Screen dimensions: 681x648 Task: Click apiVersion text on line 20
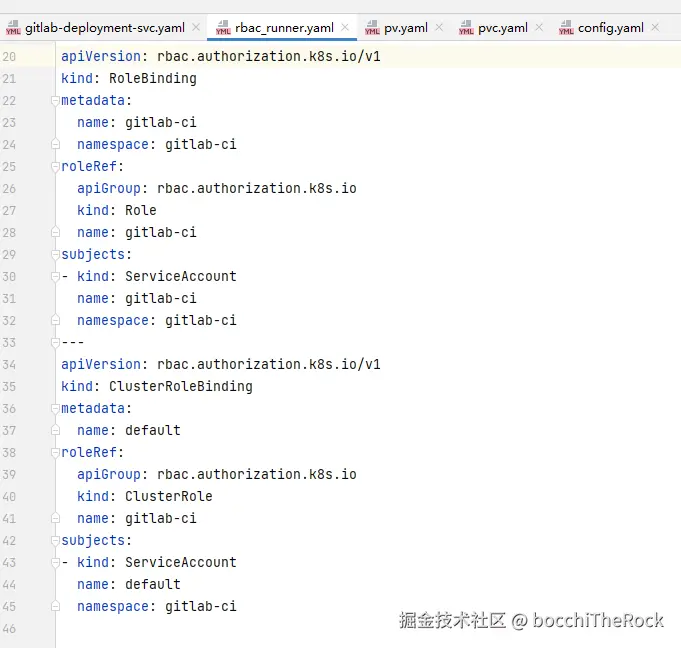pyautogui.click(x=221, y=56)
